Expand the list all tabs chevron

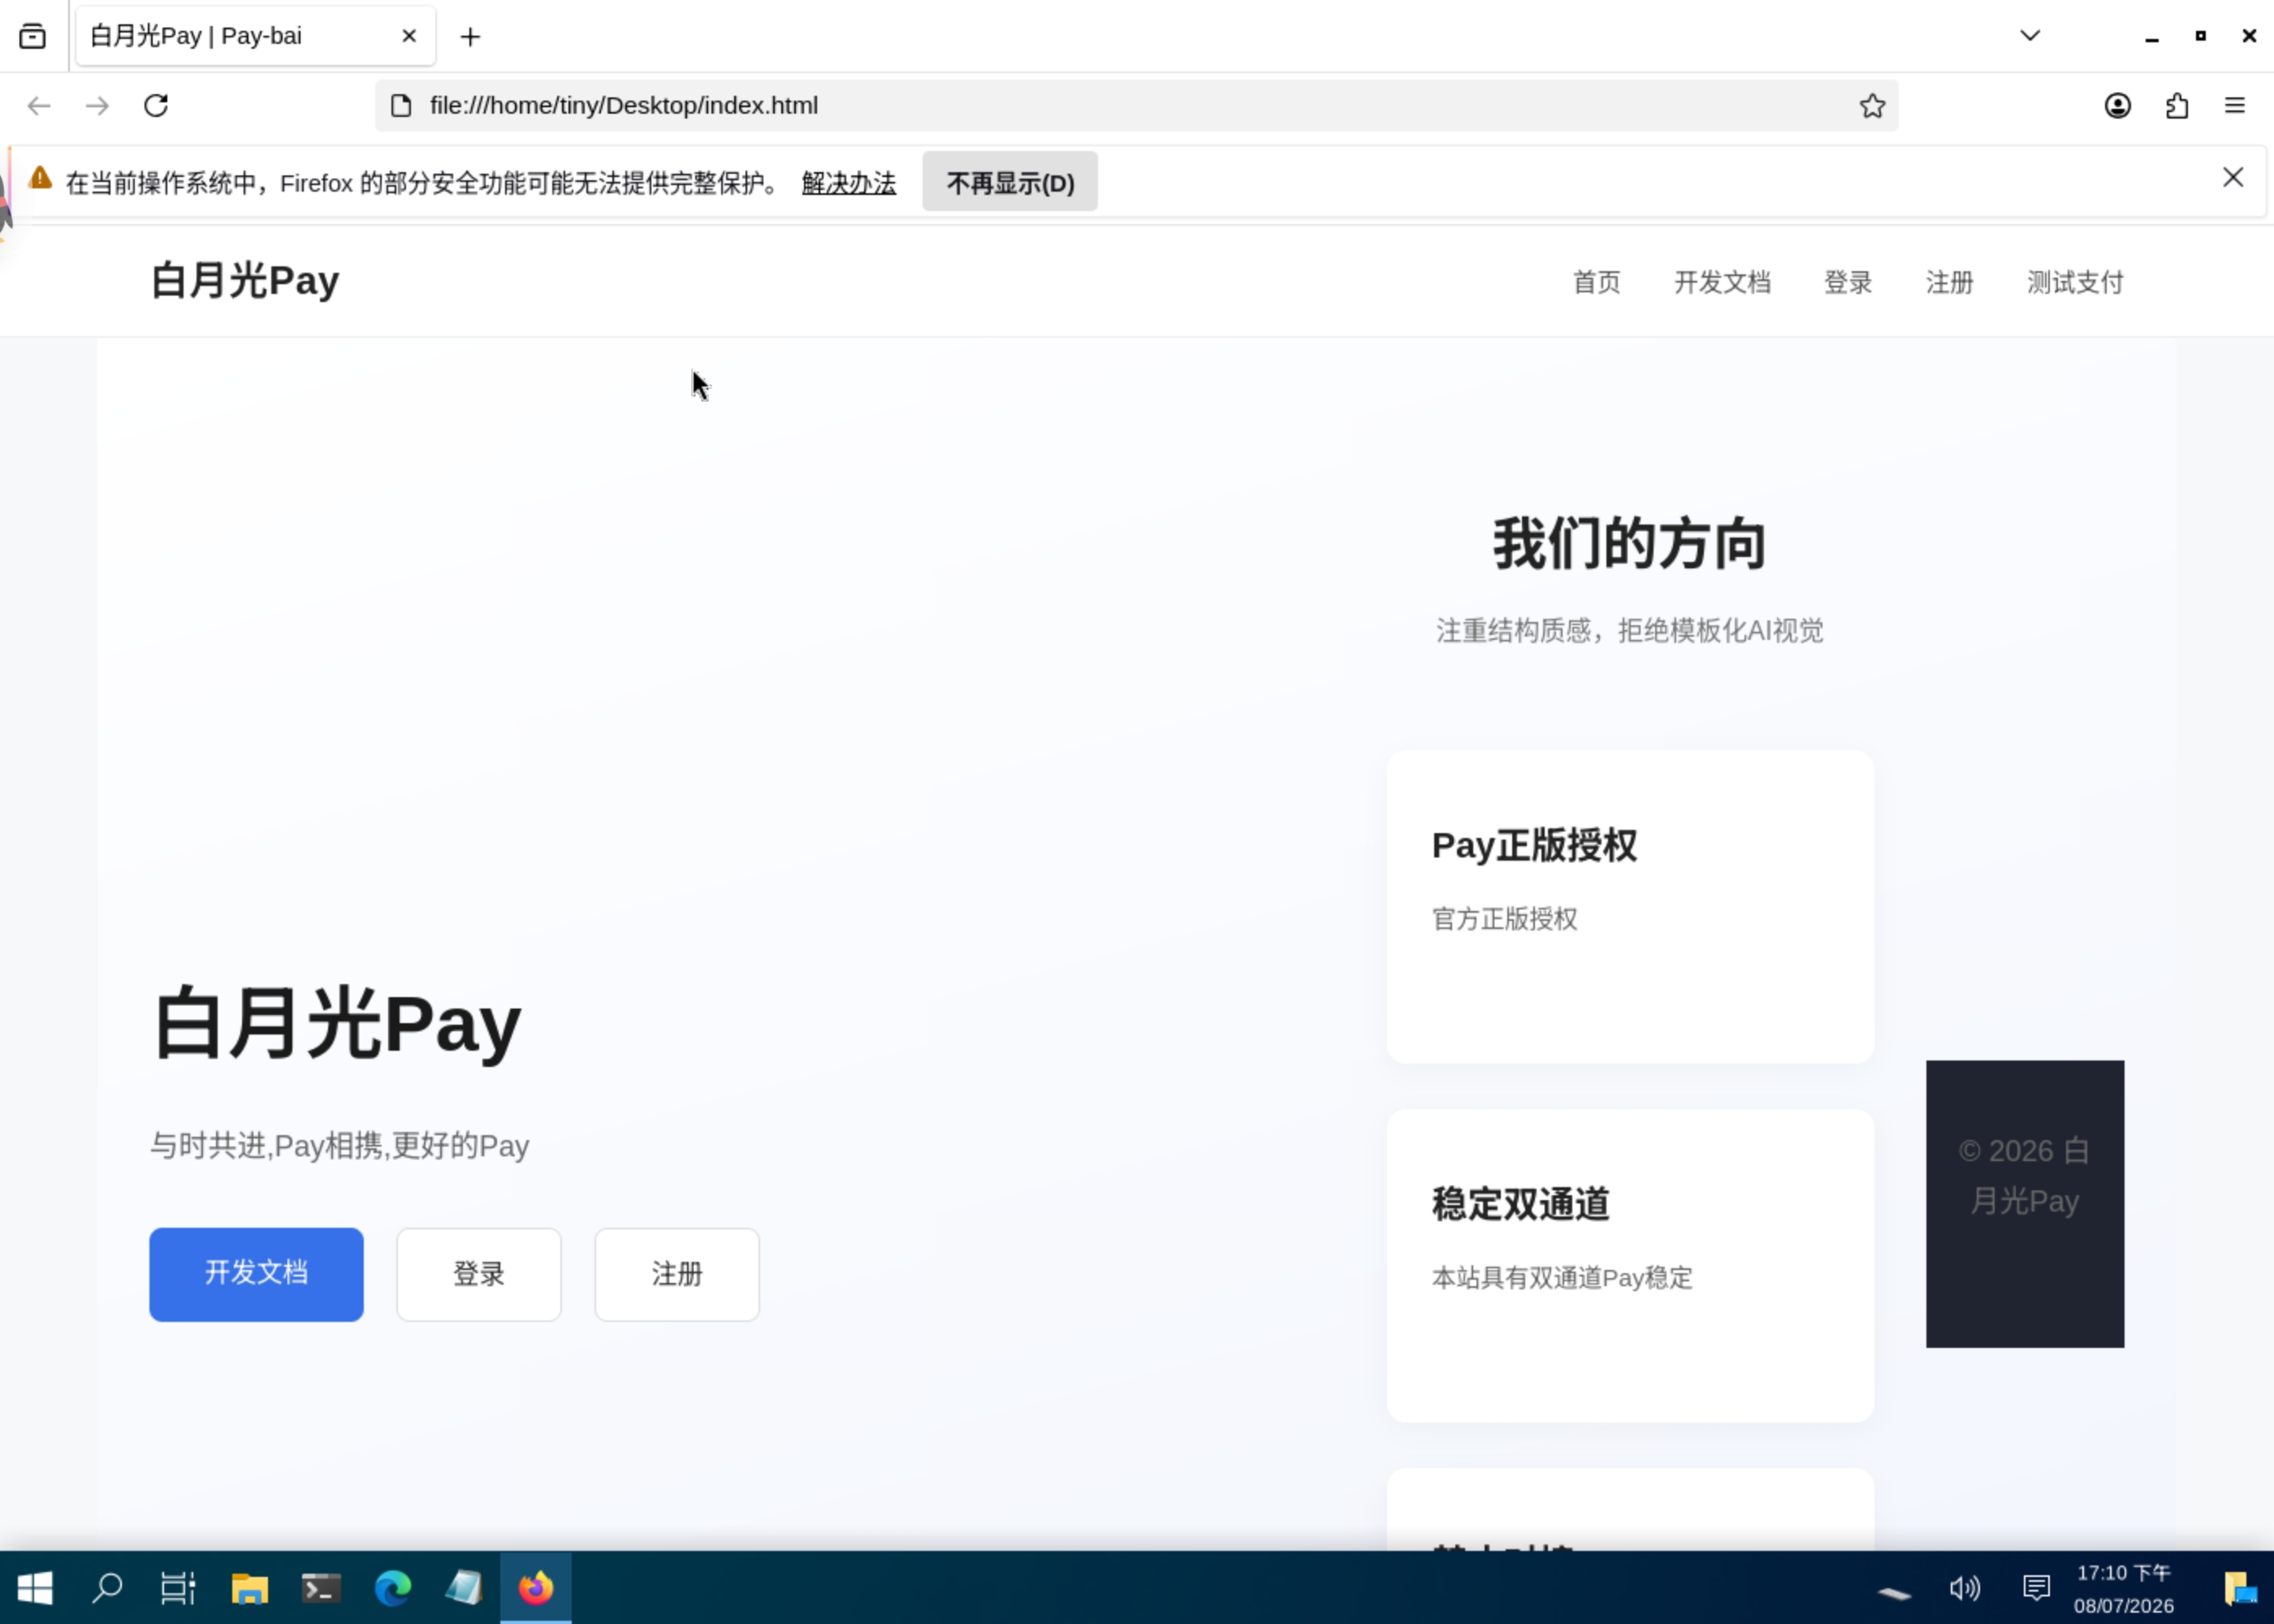(x=2029, y=36)
